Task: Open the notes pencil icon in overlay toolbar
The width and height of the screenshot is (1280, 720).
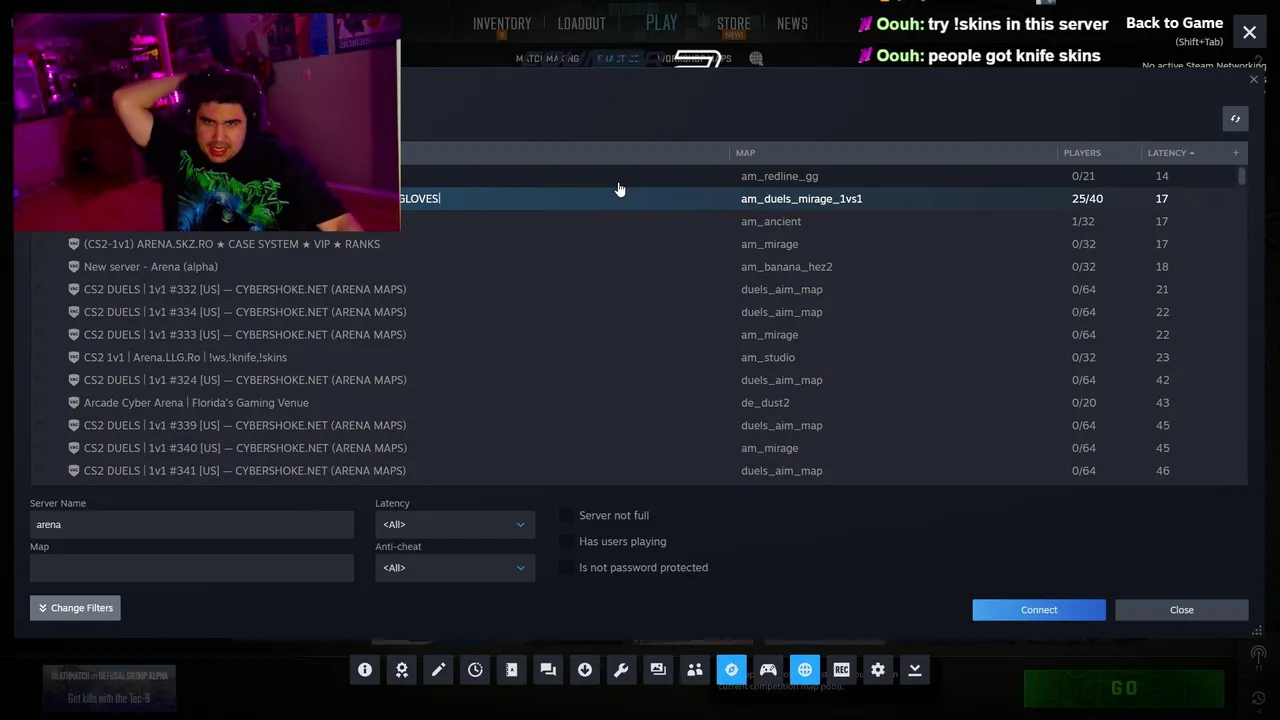Action: [x=438, y=670]
